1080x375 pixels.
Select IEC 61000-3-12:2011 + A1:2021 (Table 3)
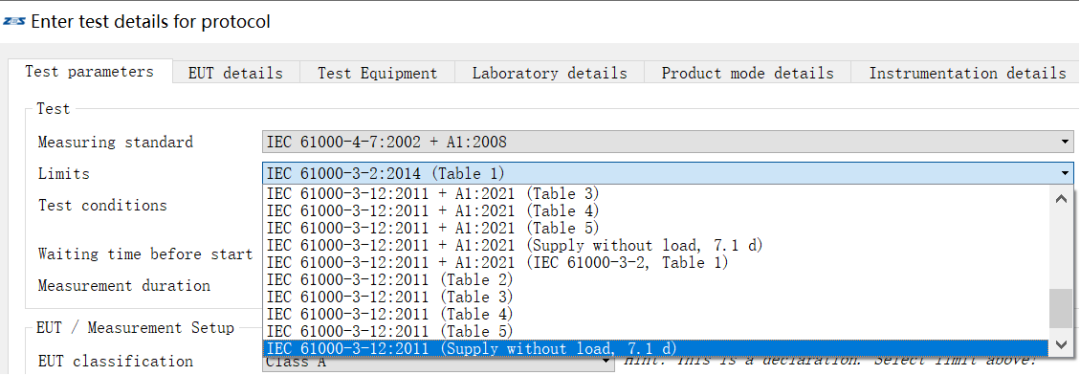(656, 194)
